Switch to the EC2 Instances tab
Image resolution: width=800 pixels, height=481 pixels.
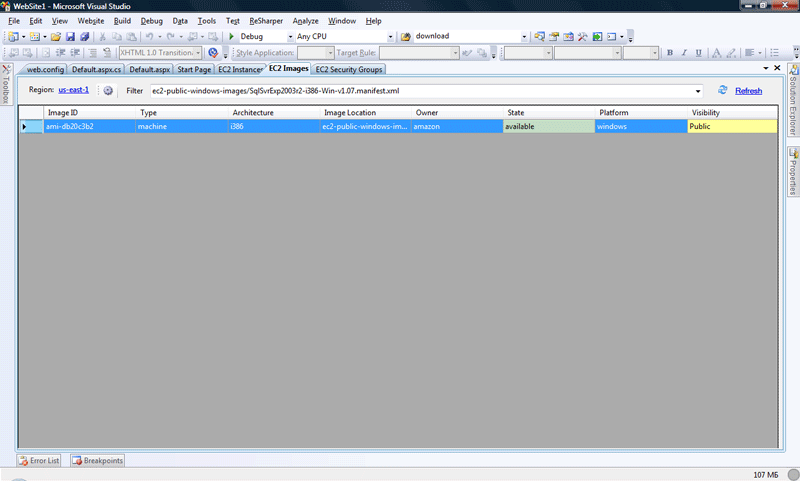(x=240, y=69)
